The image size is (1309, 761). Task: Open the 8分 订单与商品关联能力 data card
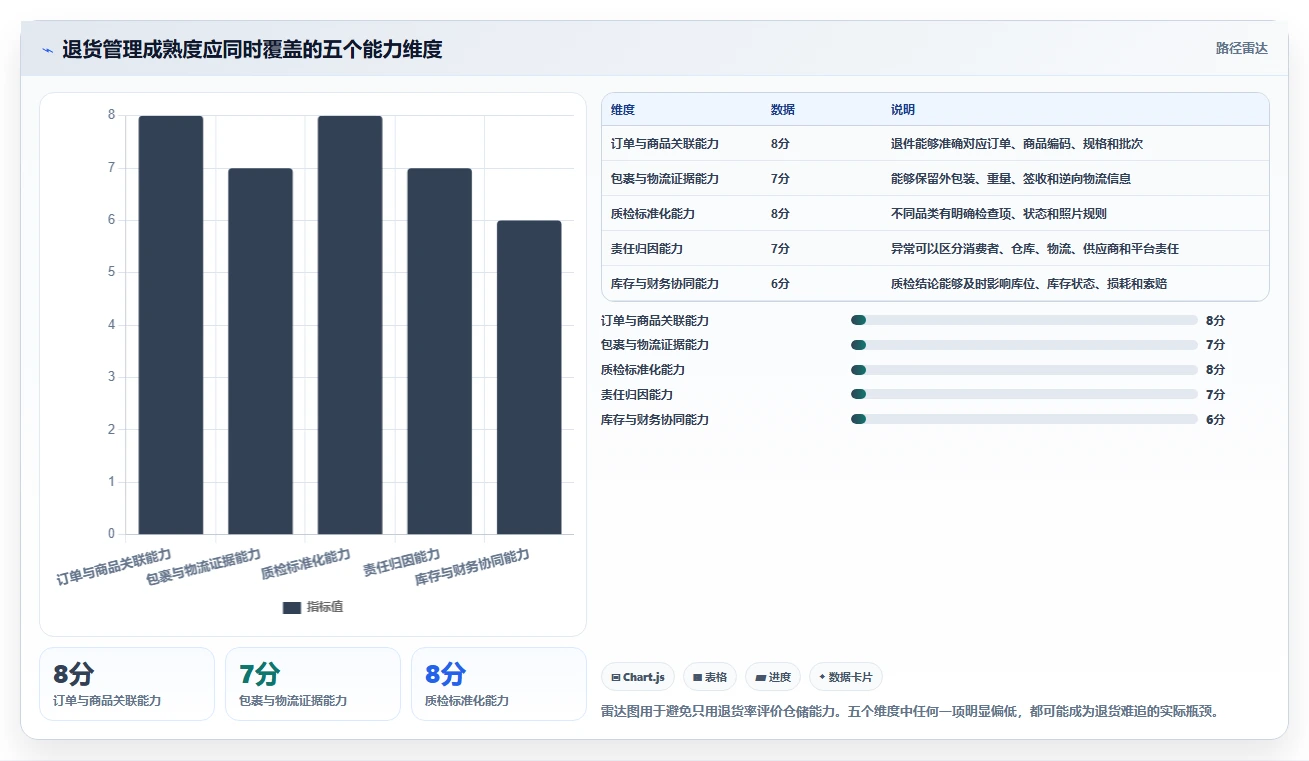[x=127, y=684]
